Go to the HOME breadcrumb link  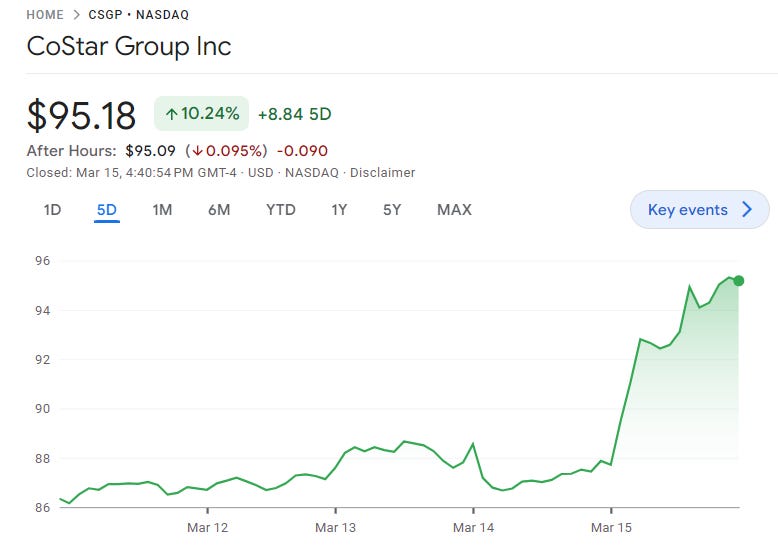click(x=45, y=15)
